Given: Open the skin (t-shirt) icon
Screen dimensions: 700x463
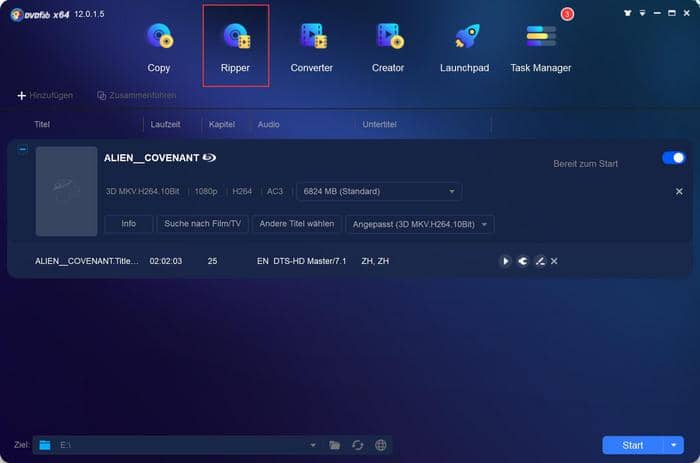Looking at the screenshot, I should pos(628,13).
